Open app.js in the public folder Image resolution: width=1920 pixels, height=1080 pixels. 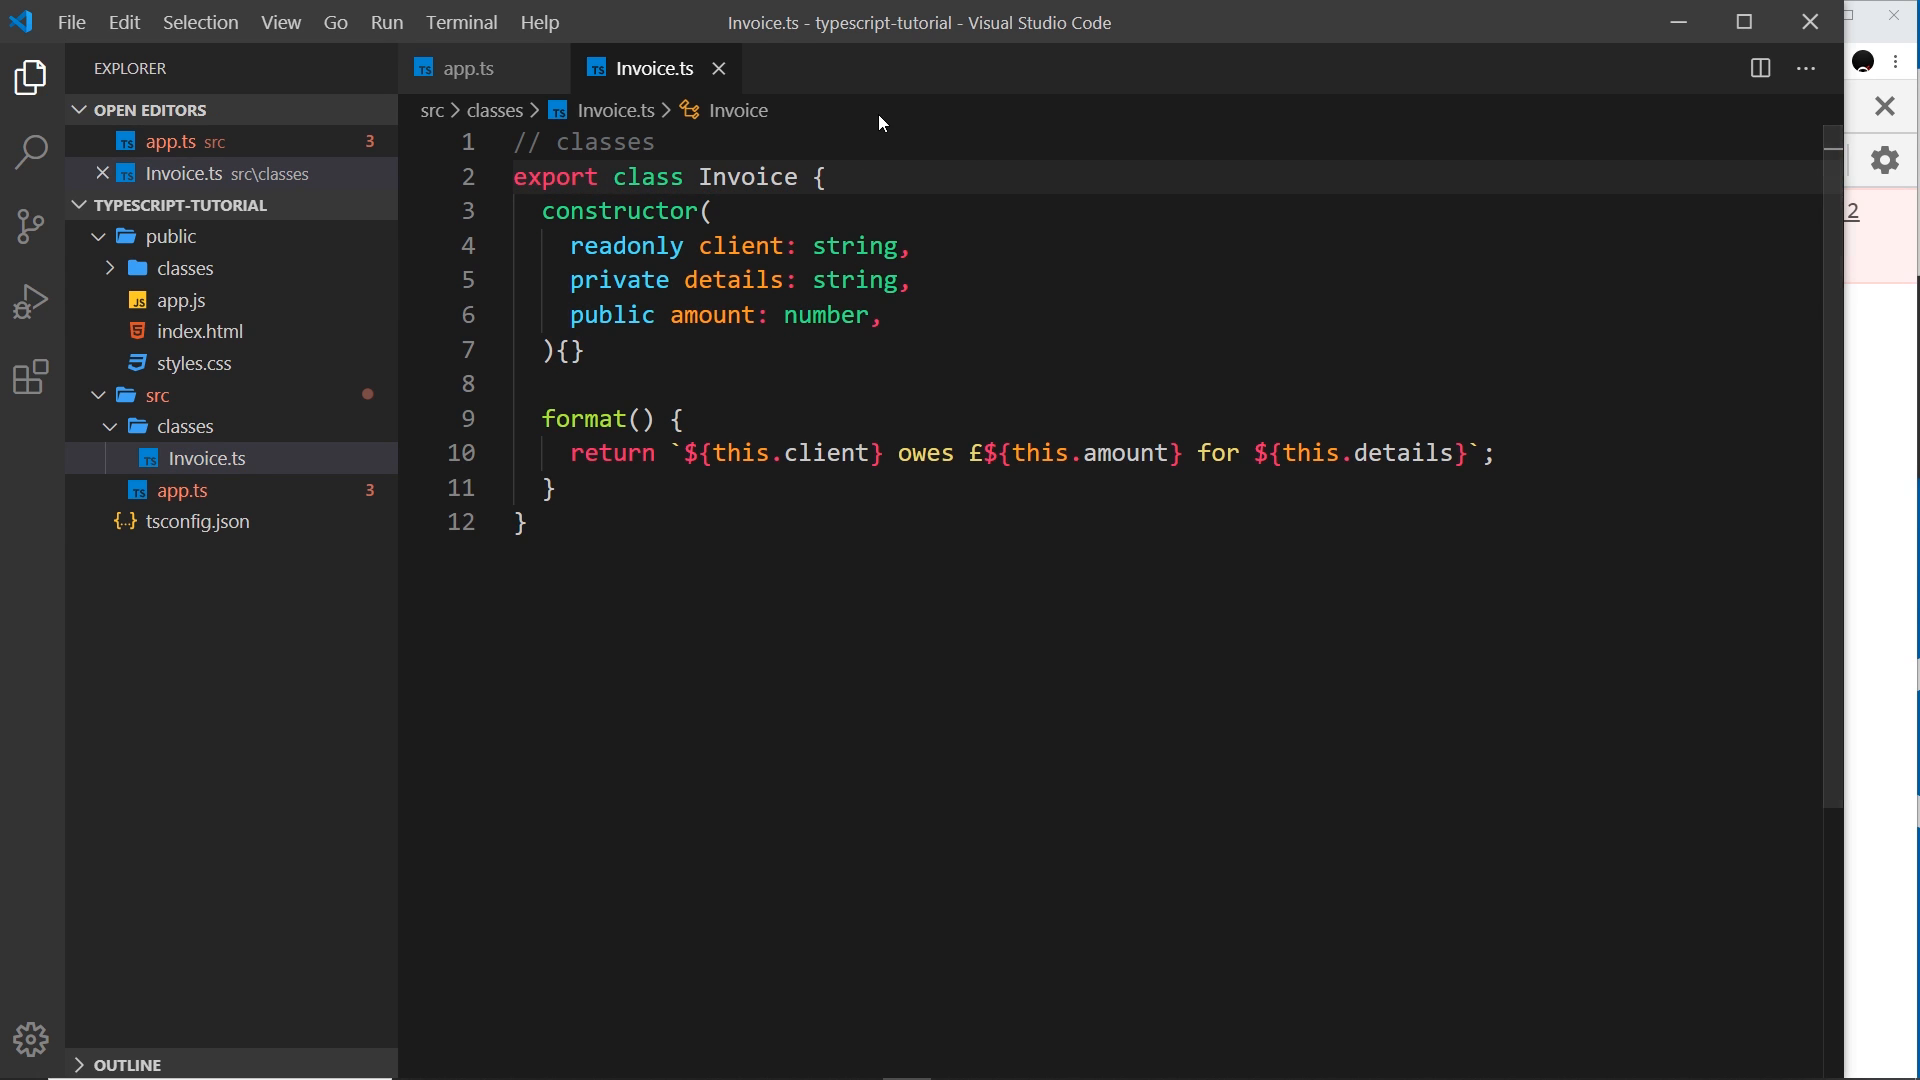[231, 300]
